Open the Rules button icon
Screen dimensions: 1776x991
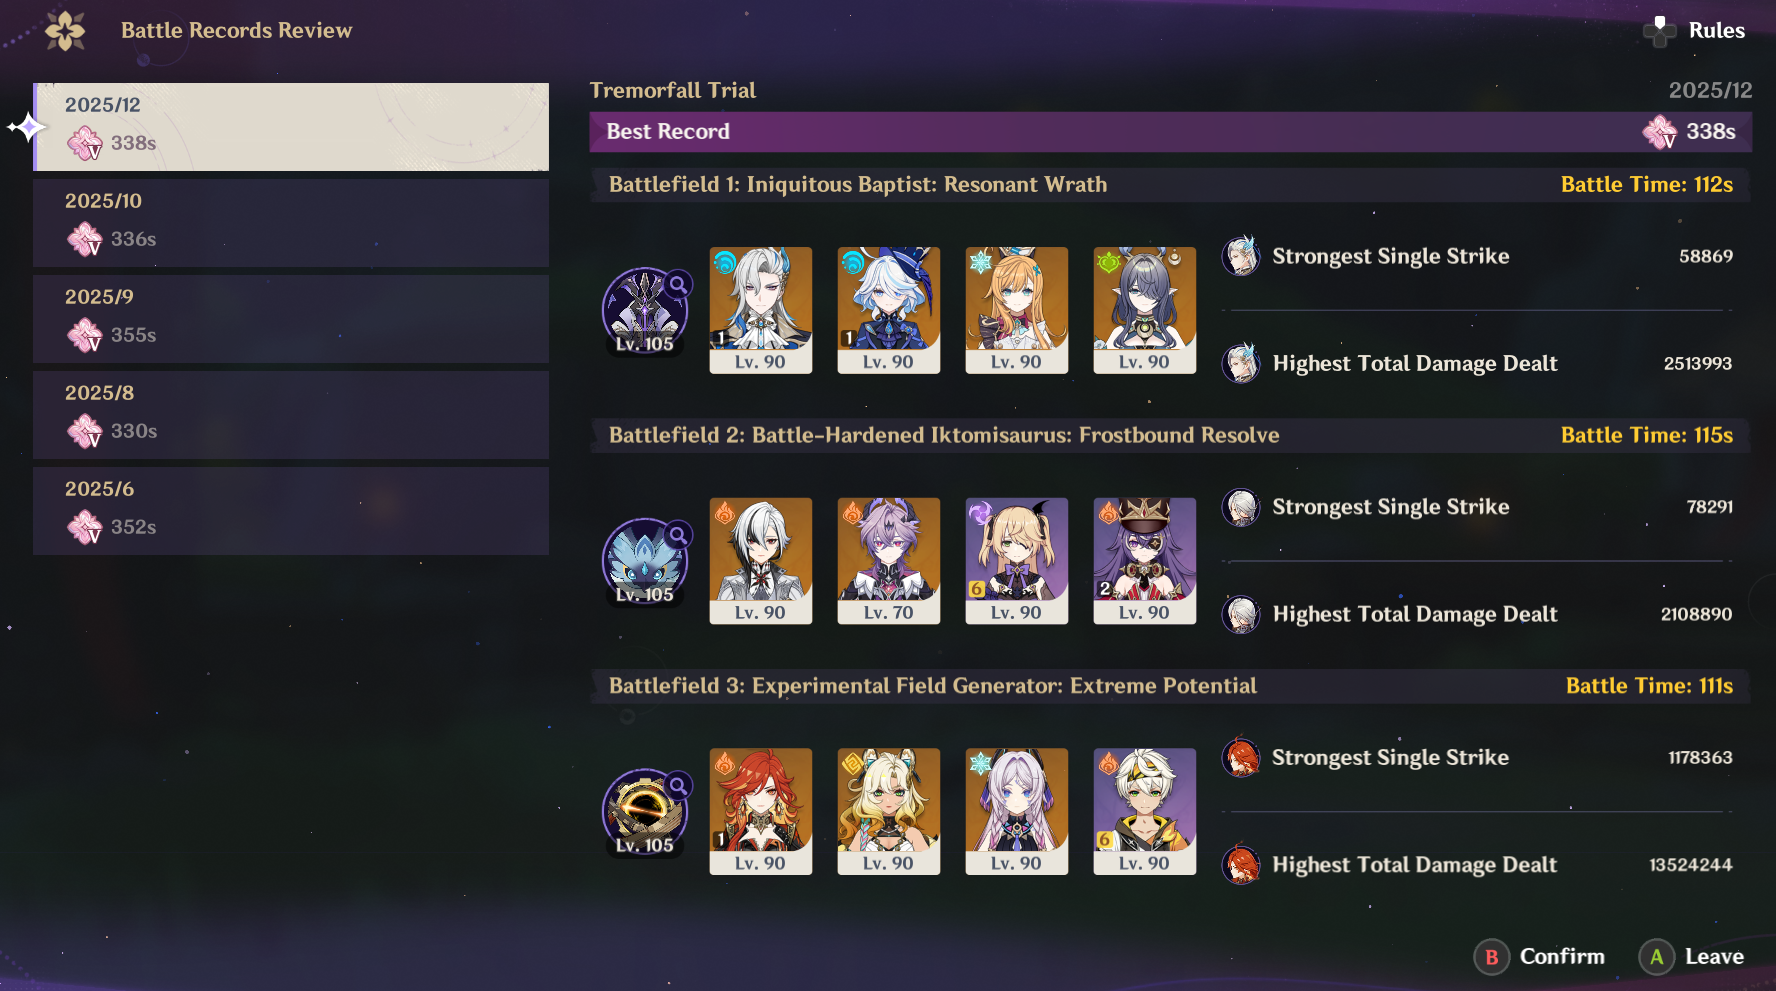pos(1660,31)
